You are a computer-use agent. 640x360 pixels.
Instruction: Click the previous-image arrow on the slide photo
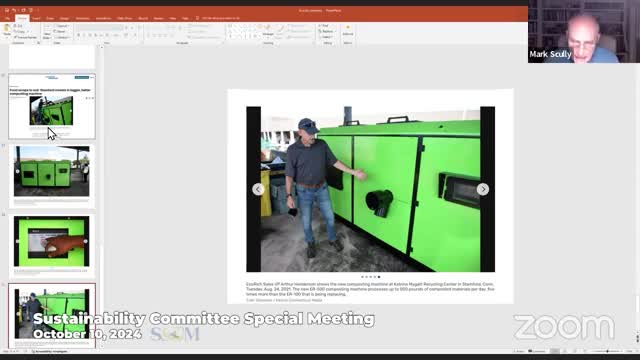(x=258, y=189)
